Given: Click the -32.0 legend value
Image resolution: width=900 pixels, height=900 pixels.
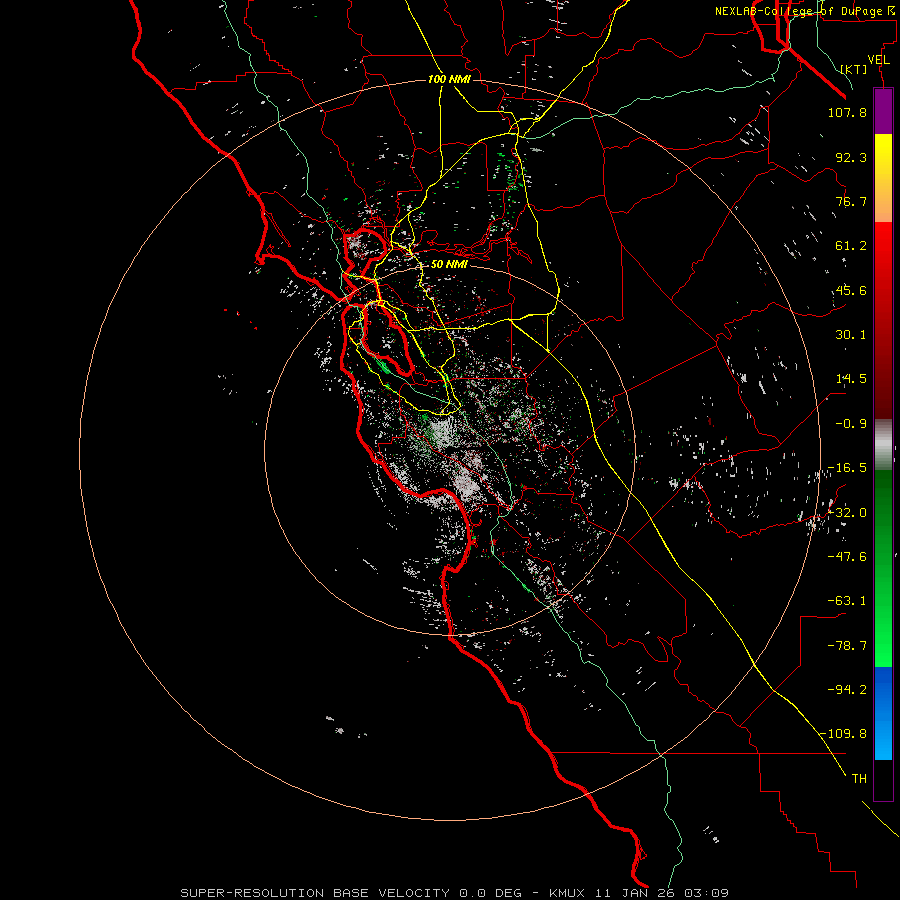Looking at the screenshot, I should tap(847, 513).
